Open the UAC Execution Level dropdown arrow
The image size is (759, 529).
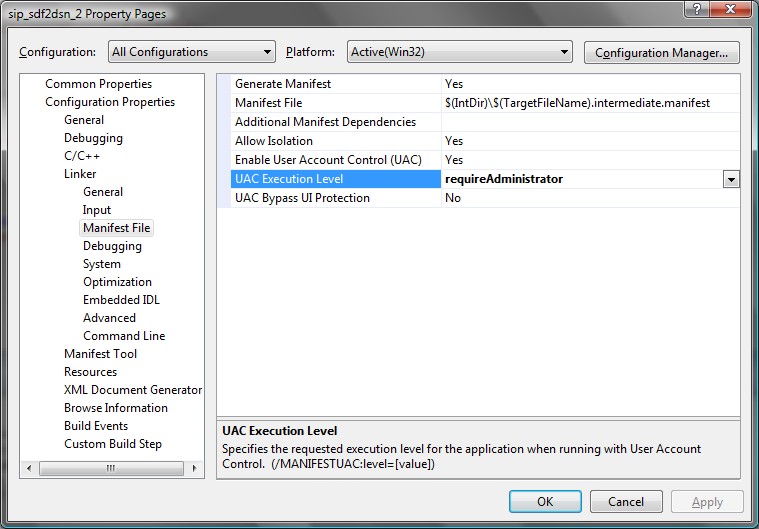(x=731, y=180)
